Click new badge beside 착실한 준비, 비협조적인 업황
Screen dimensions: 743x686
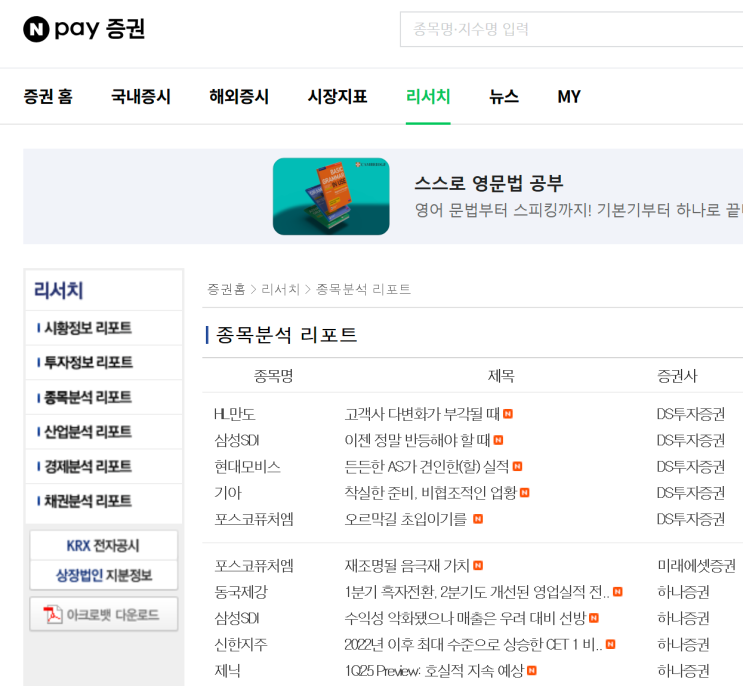pyautogui.click(x=525, y=493)
